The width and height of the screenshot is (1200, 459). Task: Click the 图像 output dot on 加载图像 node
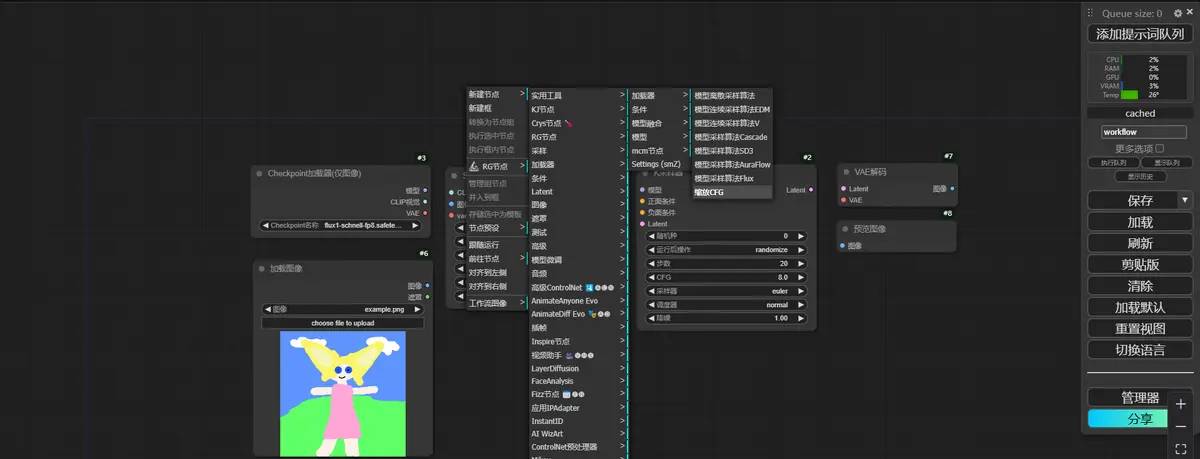tap(427, 285)
